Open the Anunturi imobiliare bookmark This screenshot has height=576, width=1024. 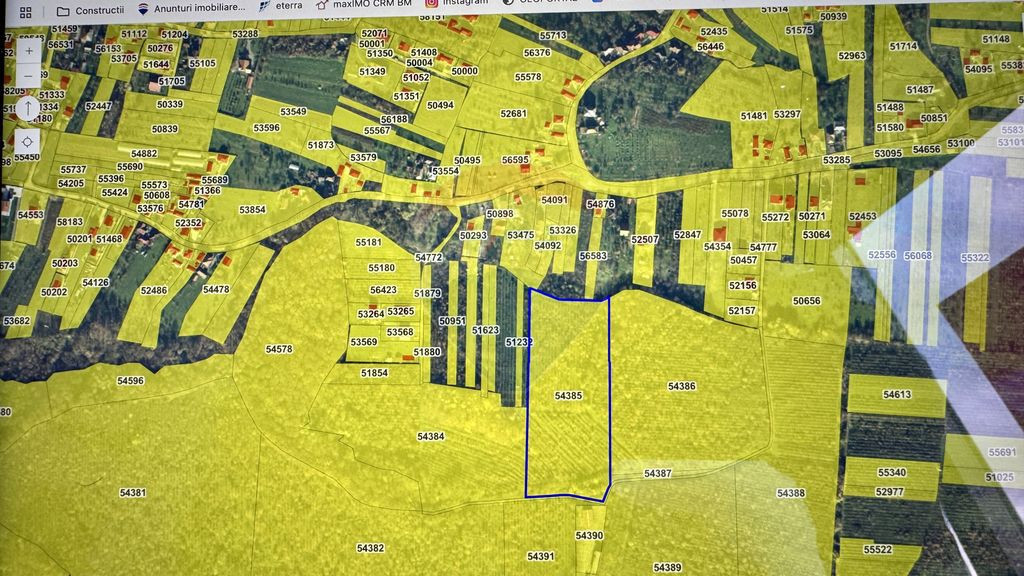191,8
